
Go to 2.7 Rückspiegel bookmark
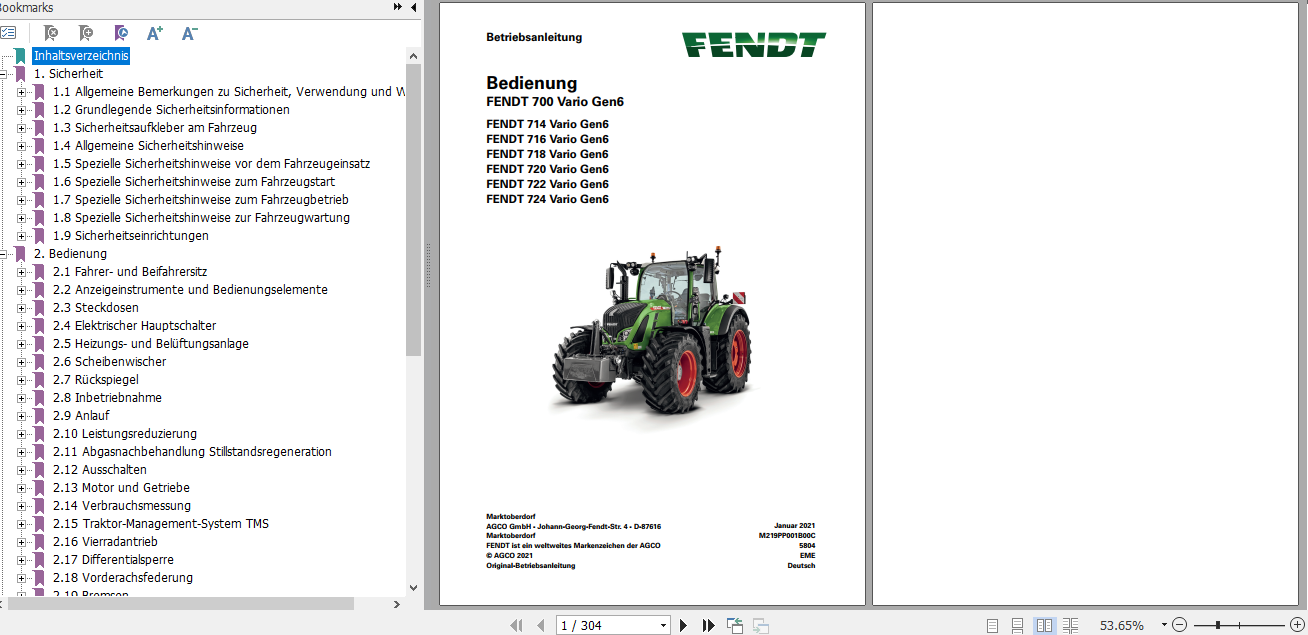click(96, 380)
